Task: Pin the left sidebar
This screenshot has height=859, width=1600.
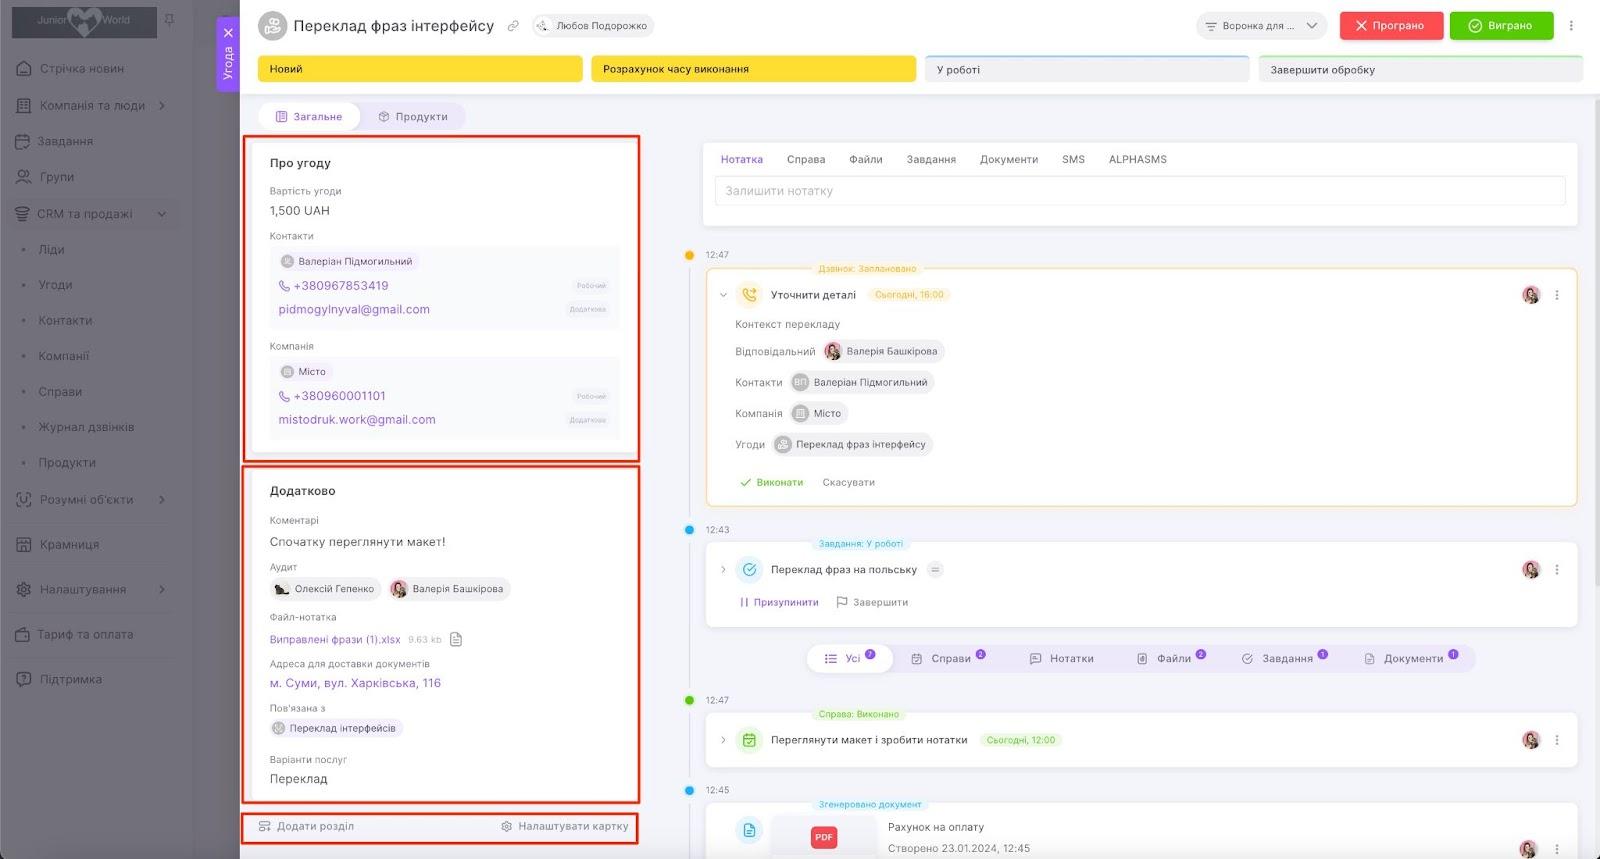Action: (169, 20)
